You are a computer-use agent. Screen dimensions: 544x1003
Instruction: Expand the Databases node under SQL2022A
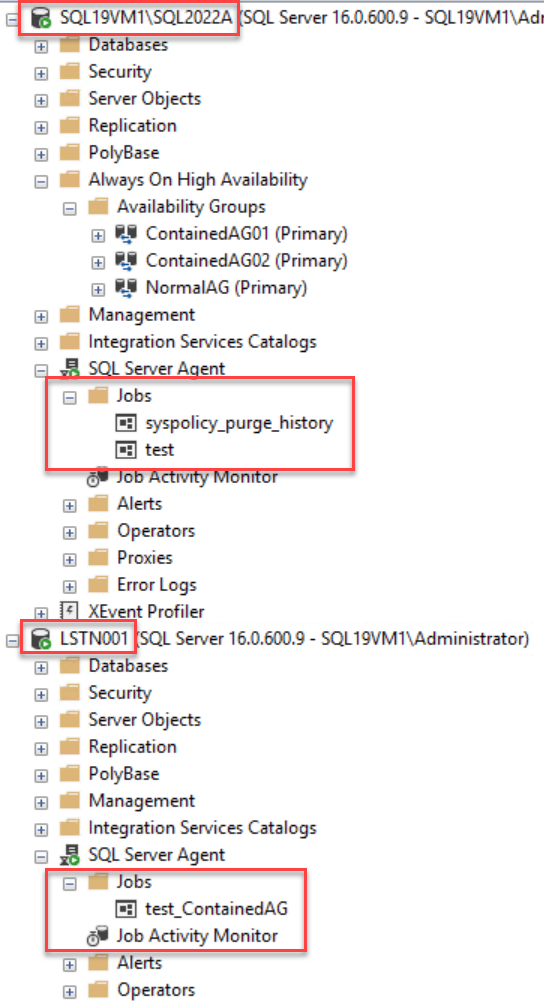42,47
